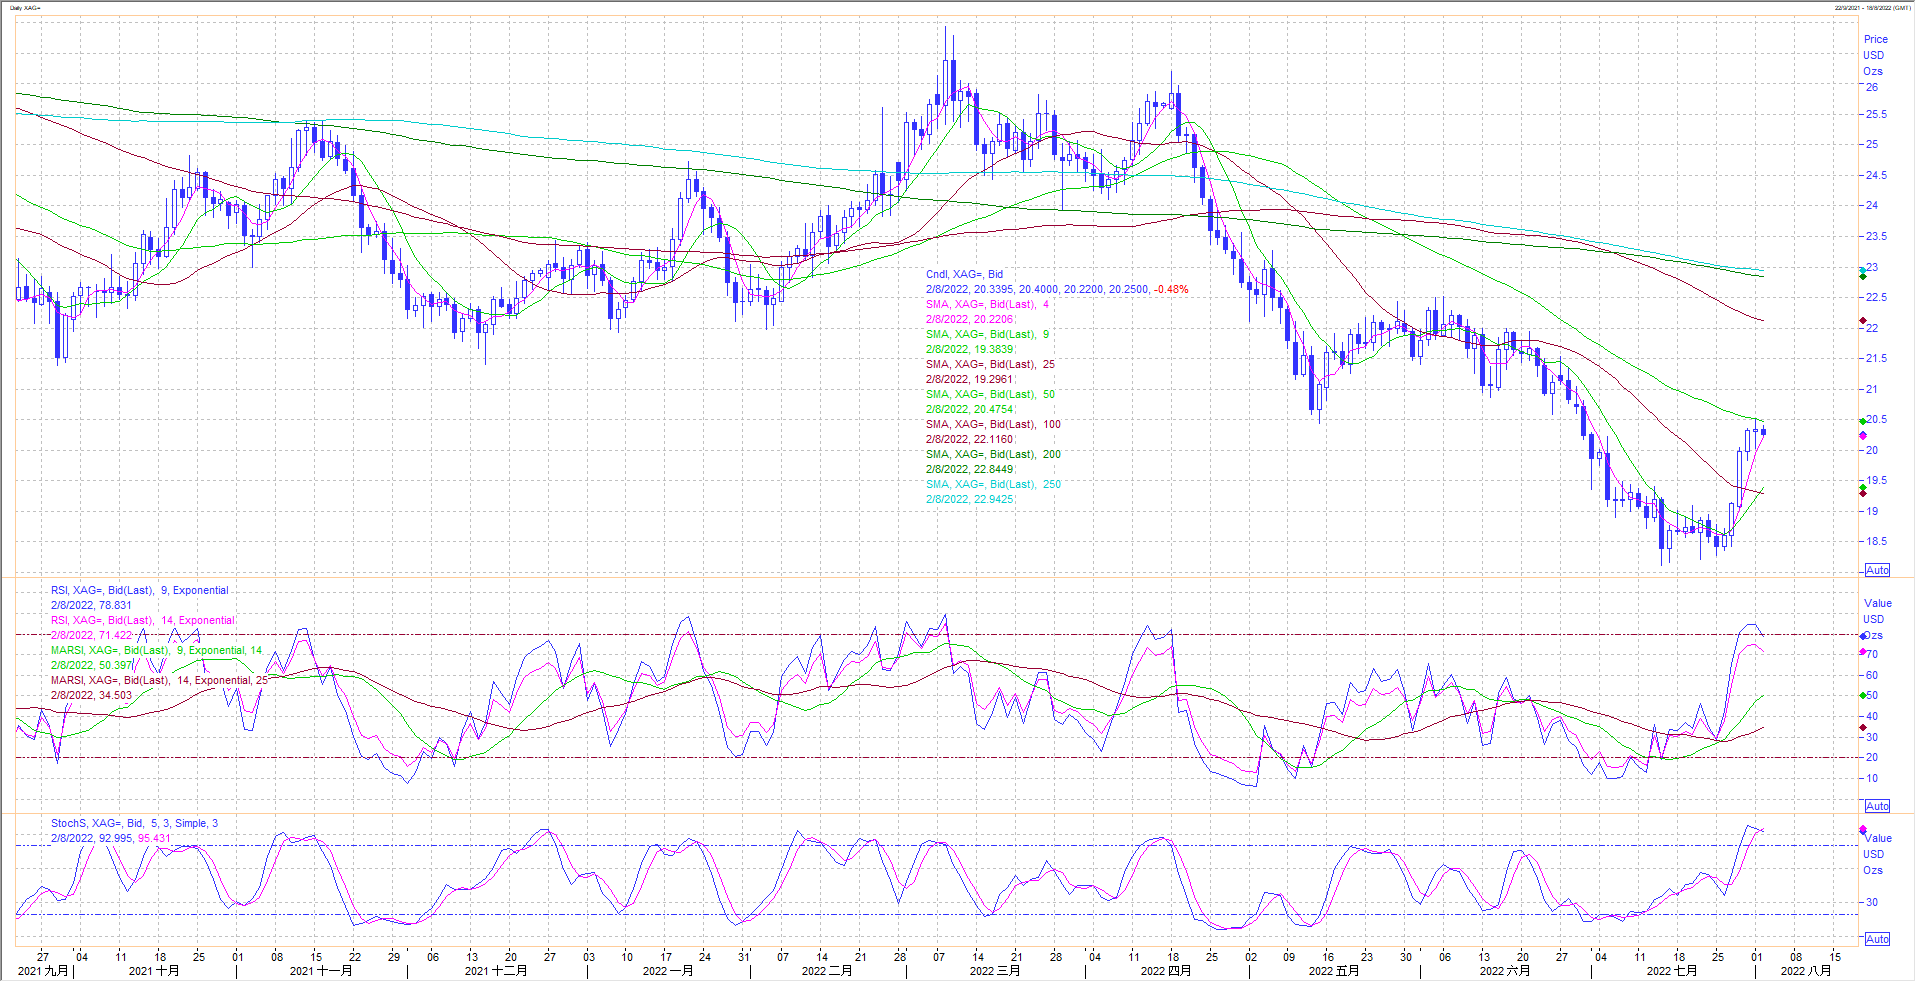Click the date range text in the top-right corner
This screenshot has height=982, width=1916.
click(x=1873, y=7)
